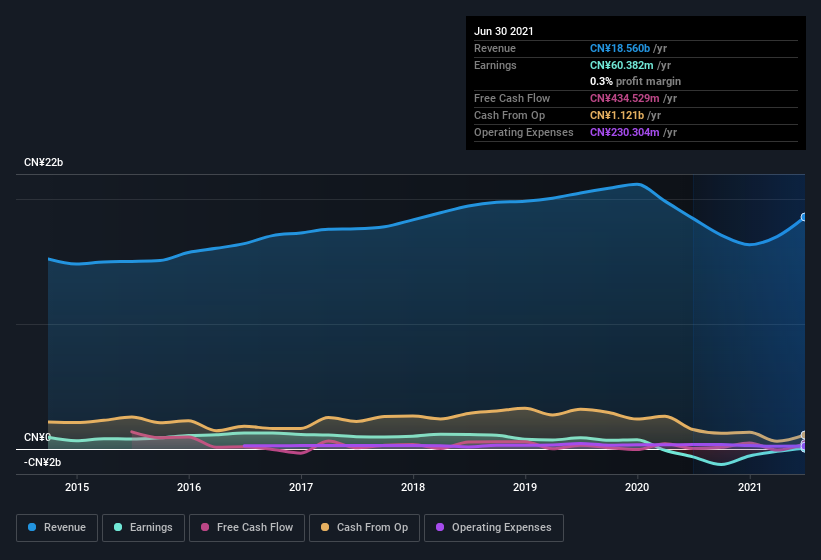This screenshot has height=560, width=821.
Task: Toggle the Revenue legend button
Action: pos(57,528)
